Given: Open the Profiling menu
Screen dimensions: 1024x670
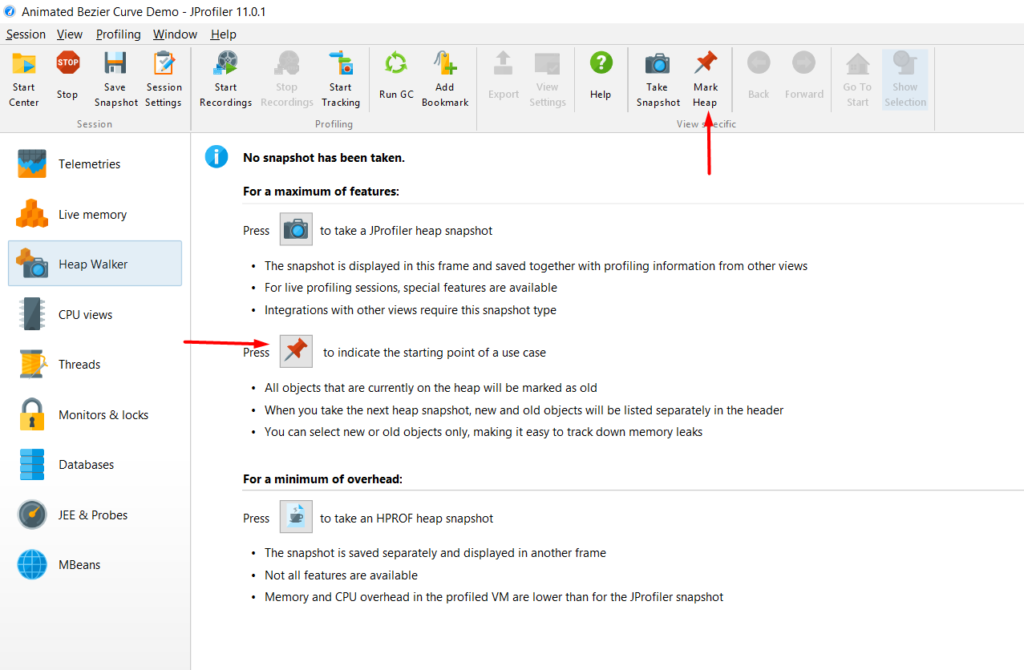Looking at the screenshot, I should 118,34.
